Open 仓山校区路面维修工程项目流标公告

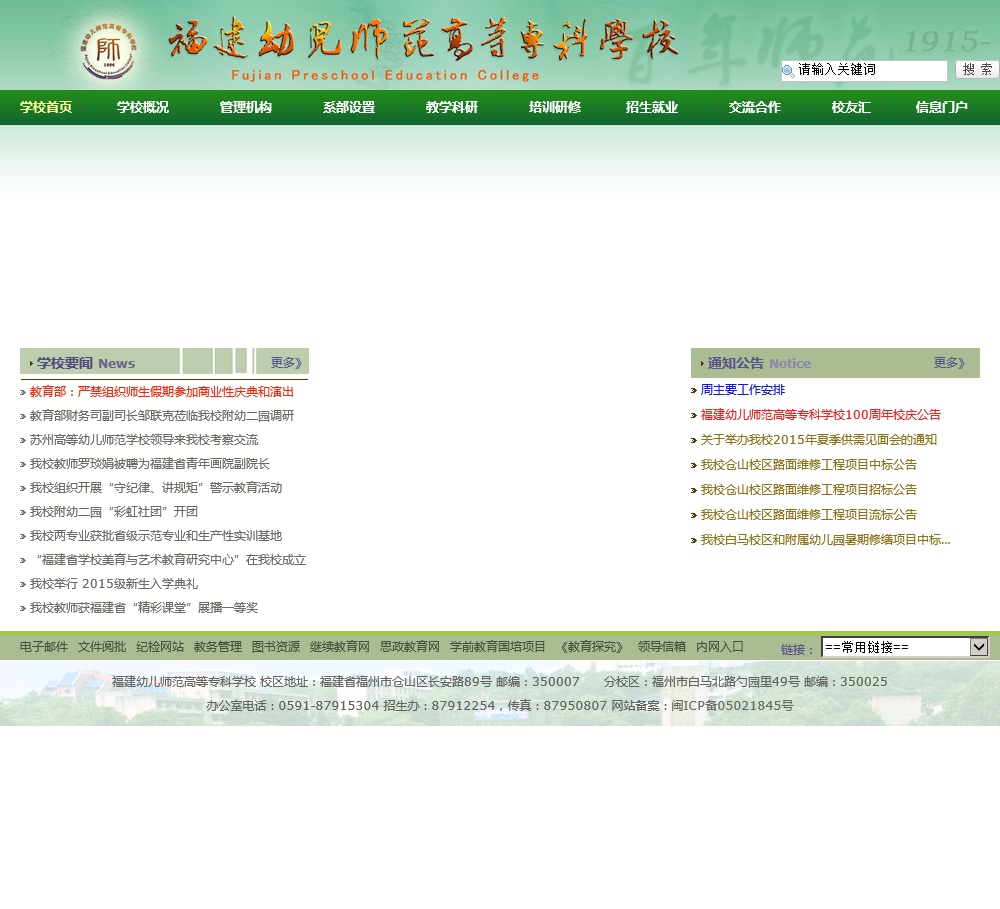click(809, 514)
